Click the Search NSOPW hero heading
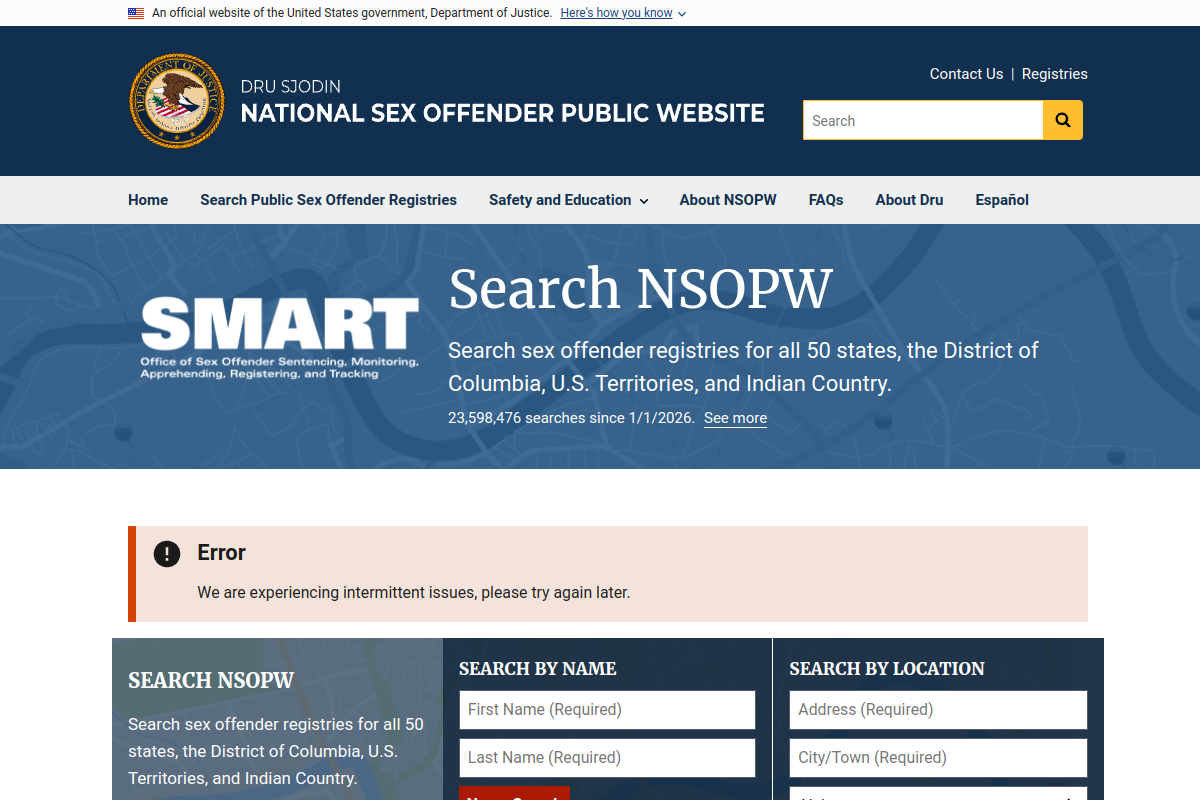The image size is (1200, 800). [x=640, y=288]
